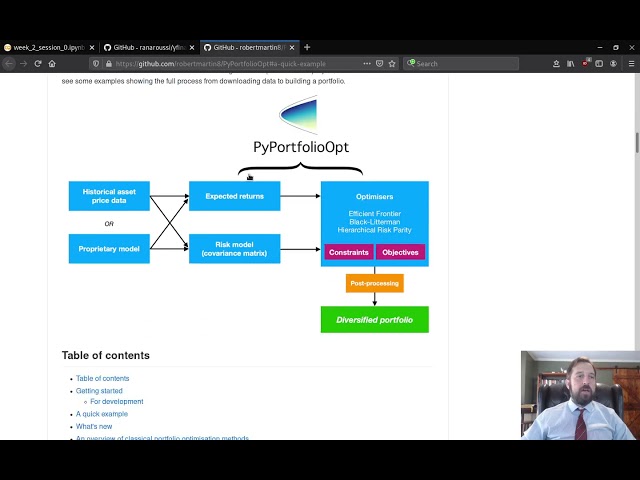
Task: Open the Firefox account avatar icon
Action: coord(613,64)
